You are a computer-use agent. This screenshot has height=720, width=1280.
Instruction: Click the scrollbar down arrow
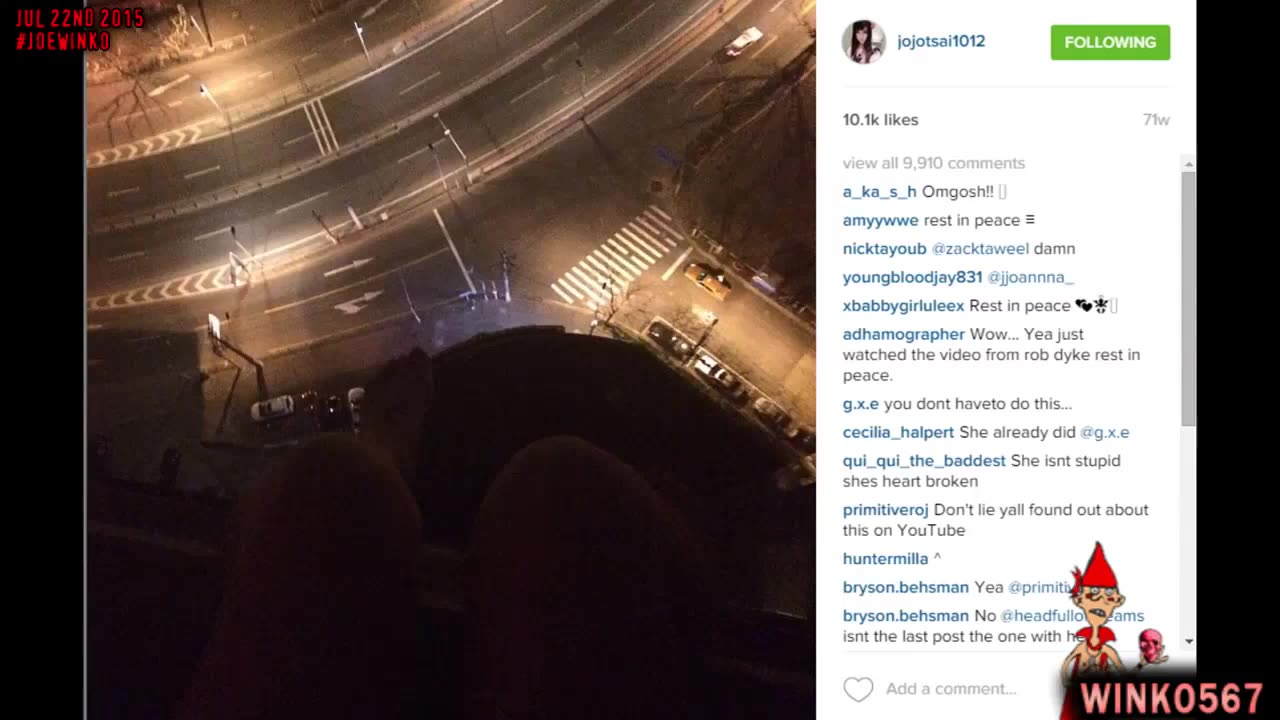point(1188,641)
